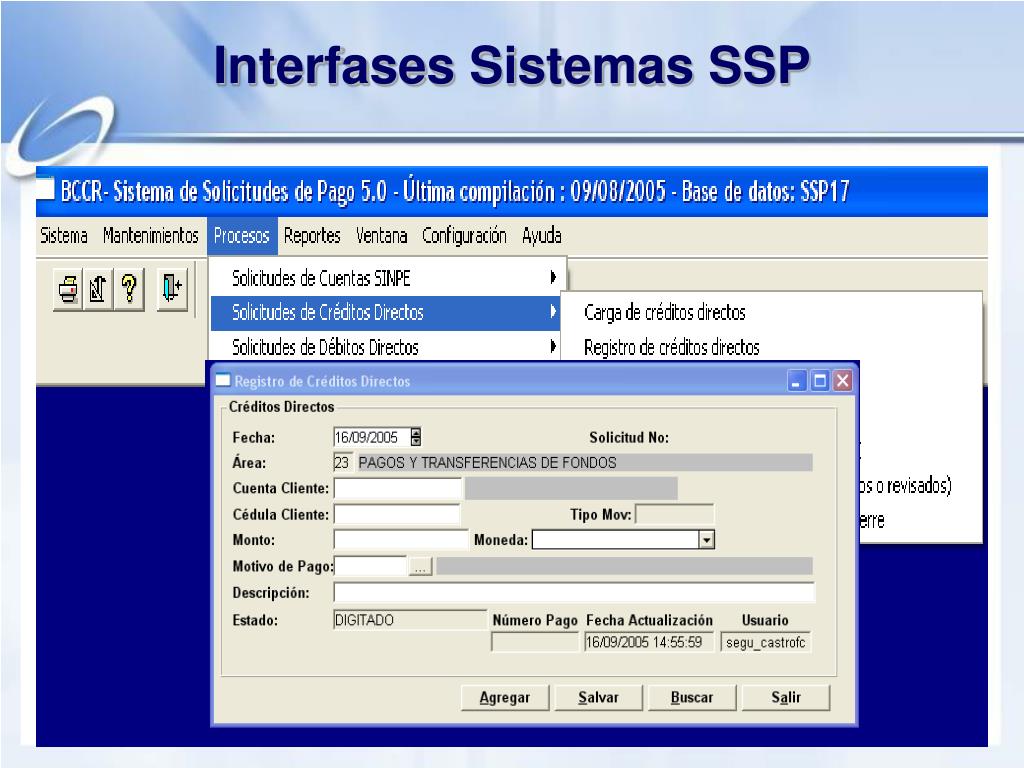Click the Fecha date stepper arrows
This screenshot has width=1024, height=768.
pyautogui.click(x=415, y=437)
